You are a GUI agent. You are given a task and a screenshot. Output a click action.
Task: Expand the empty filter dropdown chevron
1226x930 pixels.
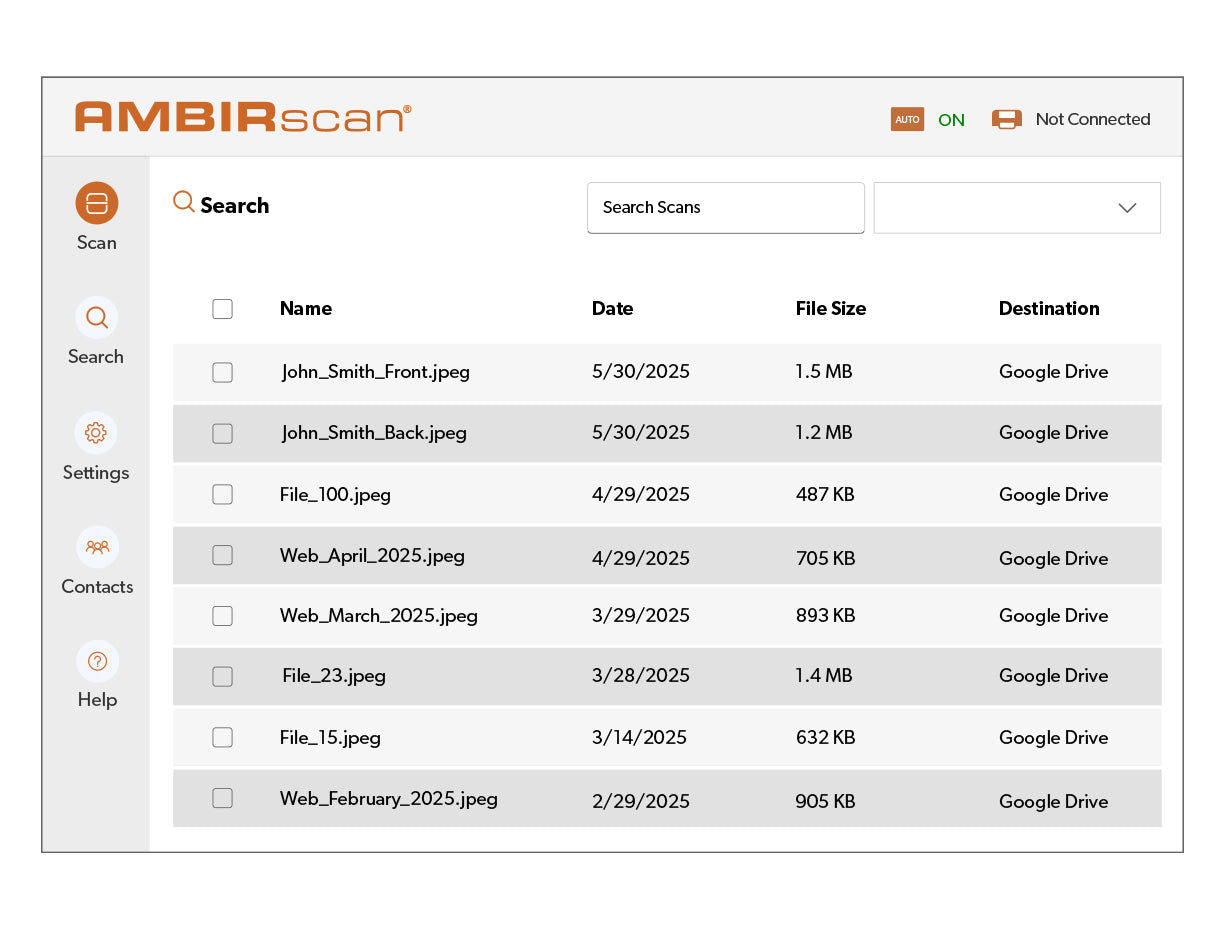1127,208
